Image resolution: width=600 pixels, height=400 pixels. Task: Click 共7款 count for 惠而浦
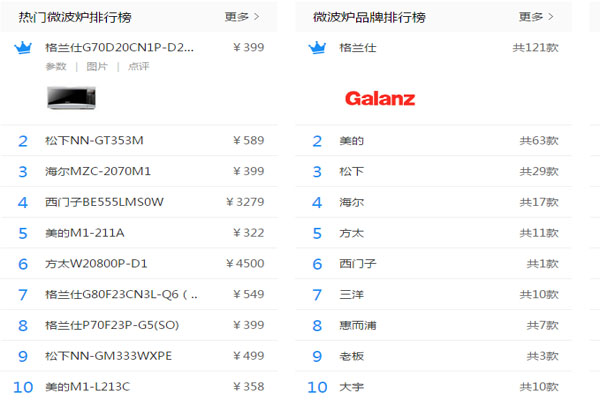point(543,325)
